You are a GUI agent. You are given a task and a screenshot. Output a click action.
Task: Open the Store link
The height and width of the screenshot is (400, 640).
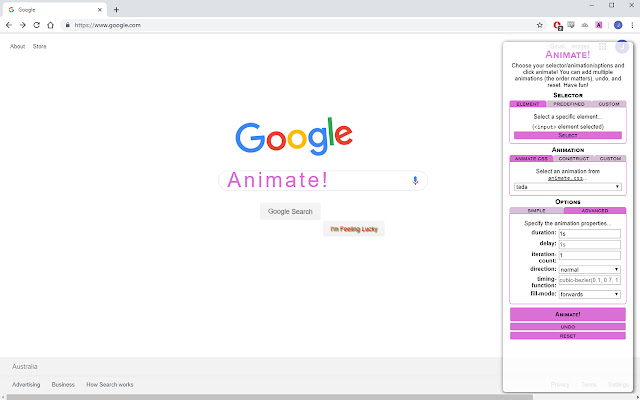(40, 47)
